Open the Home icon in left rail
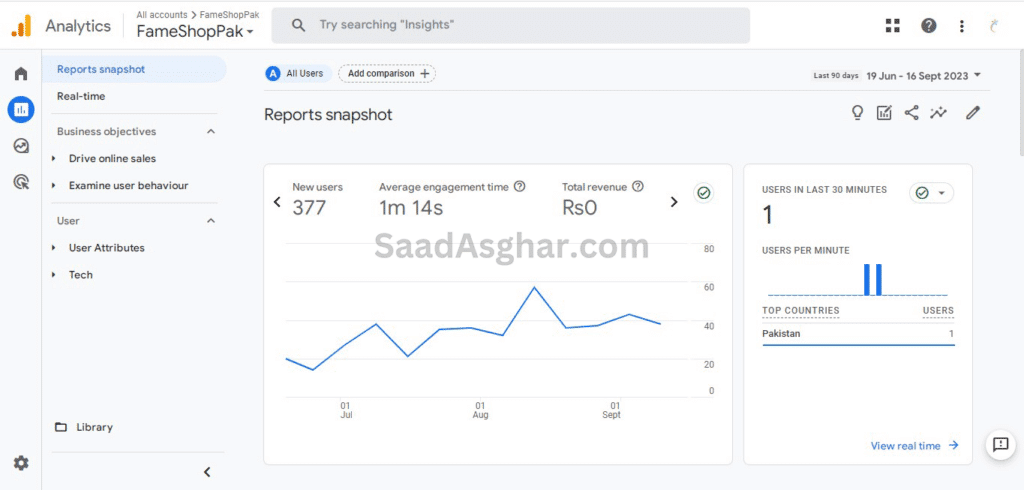The height and width of the screenshot is (490, 1024). coord(21,74)
